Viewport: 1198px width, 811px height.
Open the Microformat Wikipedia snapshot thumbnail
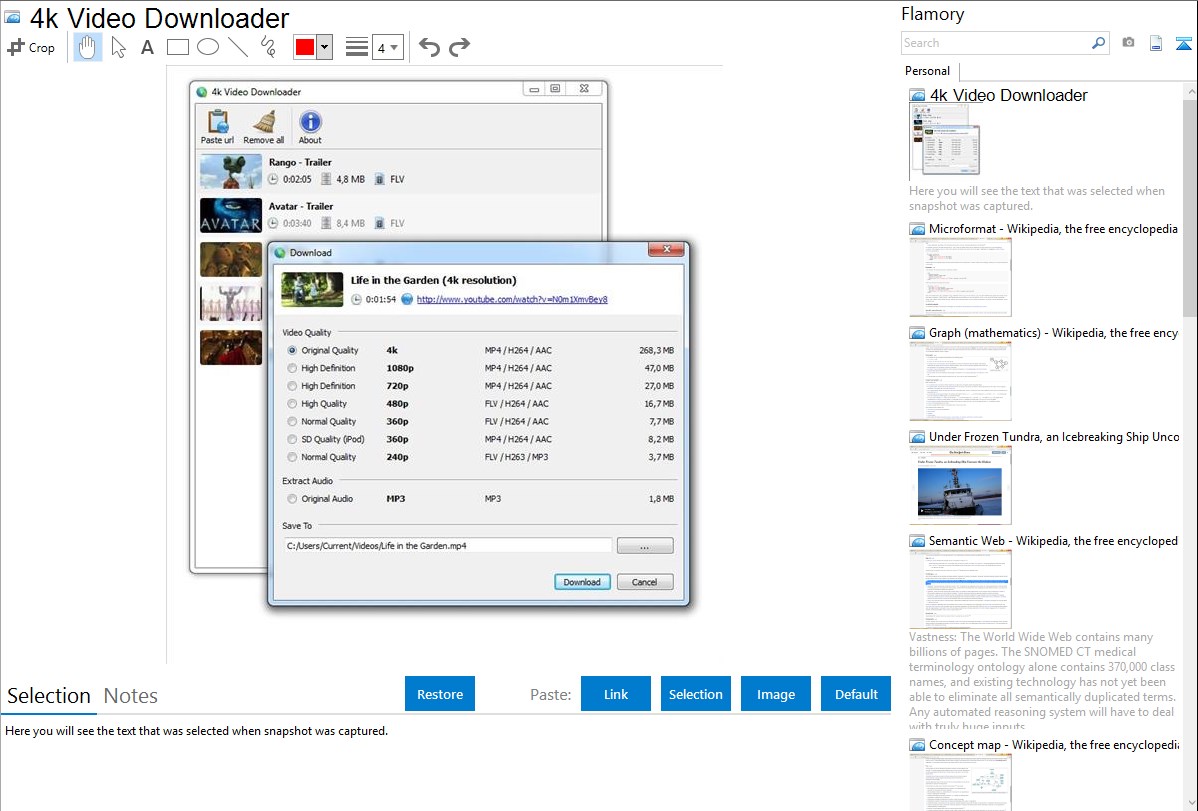[960, 277]
